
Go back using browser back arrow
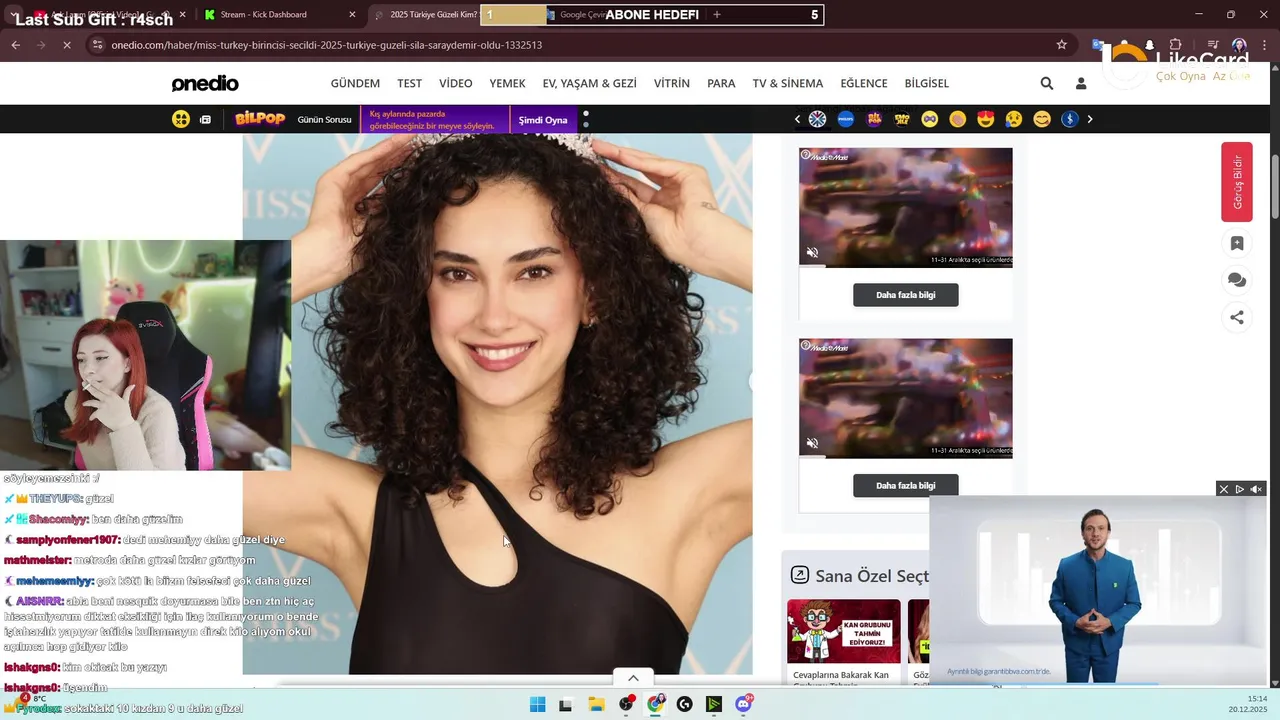(16, 45)
